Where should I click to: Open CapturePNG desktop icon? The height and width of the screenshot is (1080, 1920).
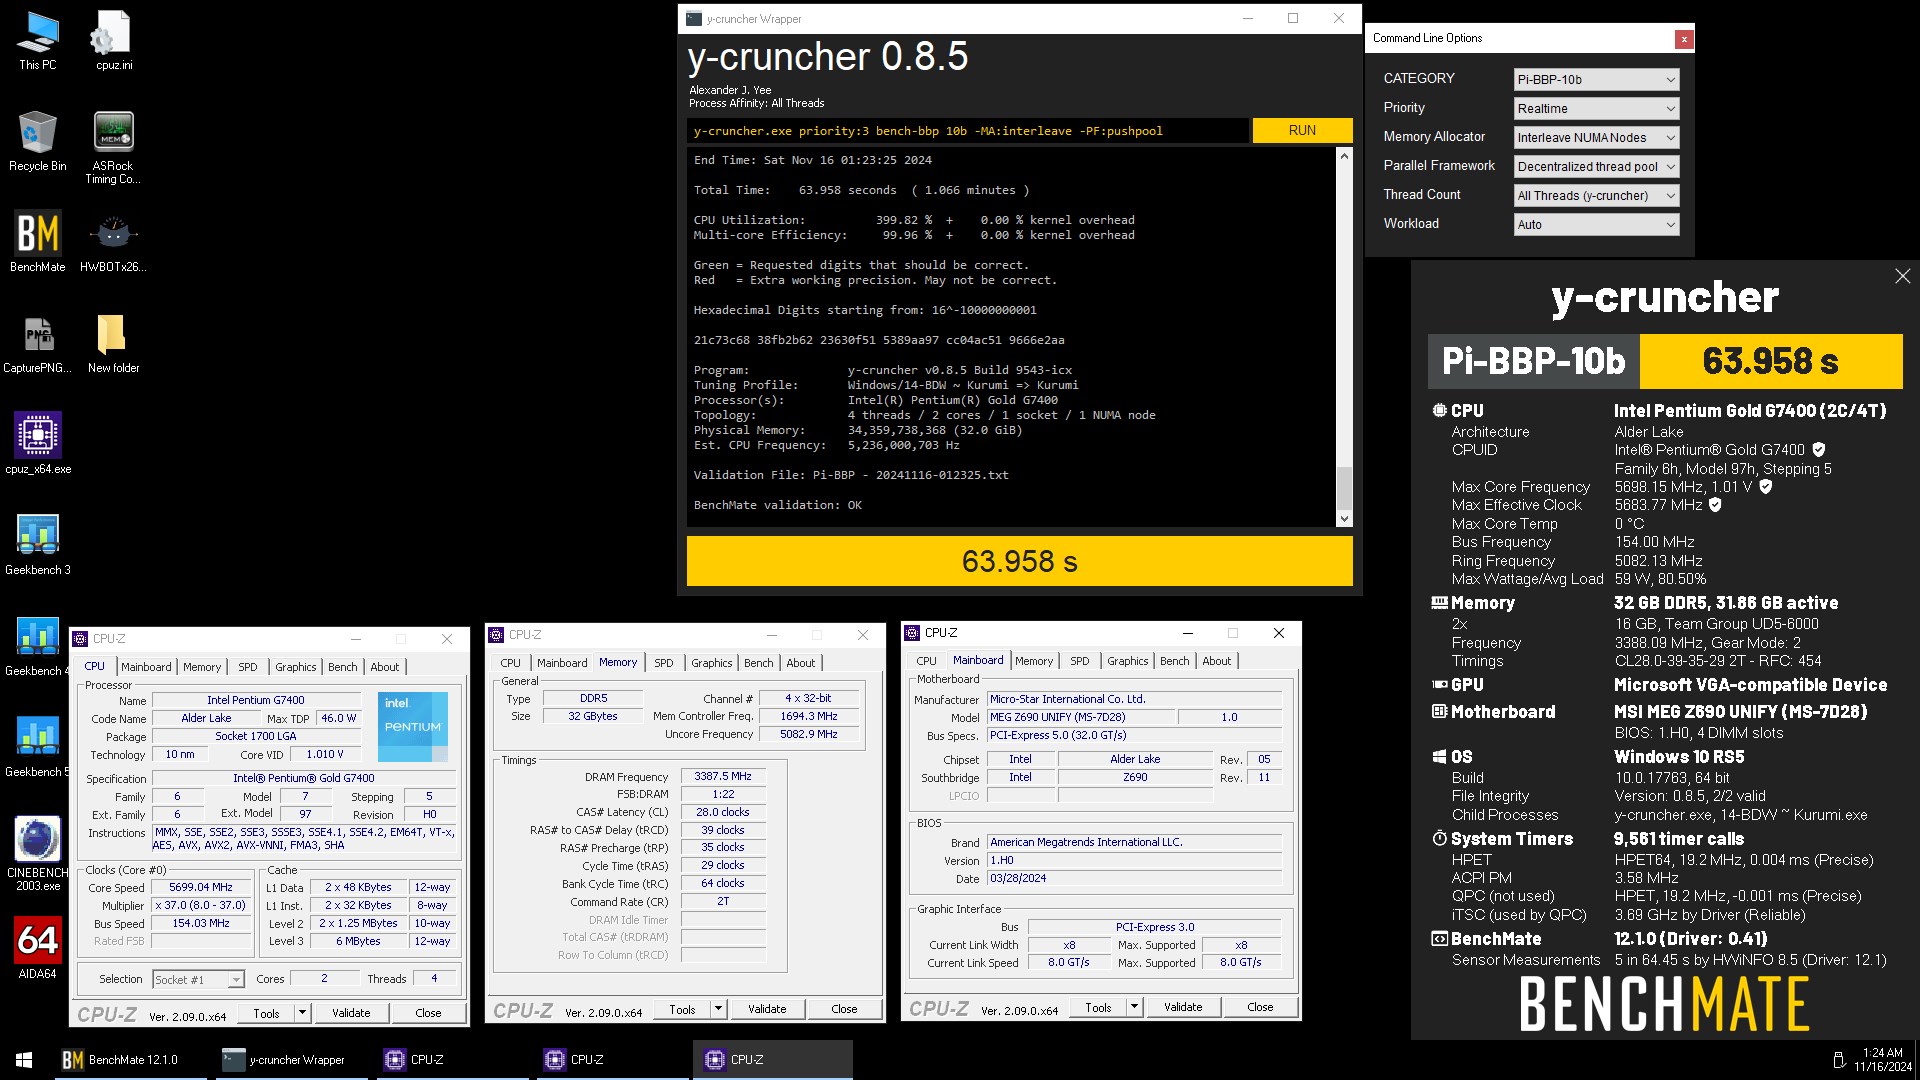click(38, 342)
